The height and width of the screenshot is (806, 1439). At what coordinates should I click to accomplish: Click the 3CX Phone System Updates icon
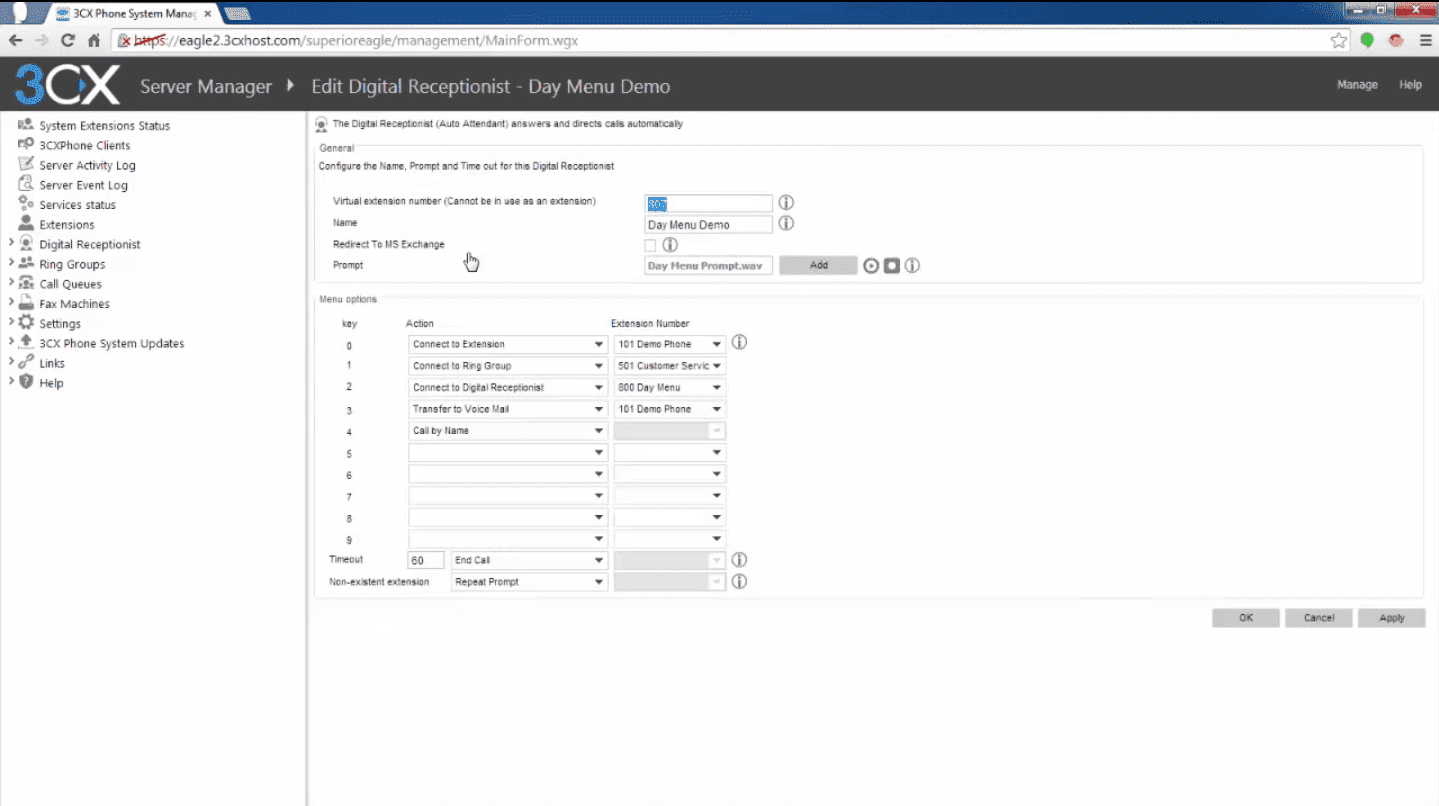(26, 342)
